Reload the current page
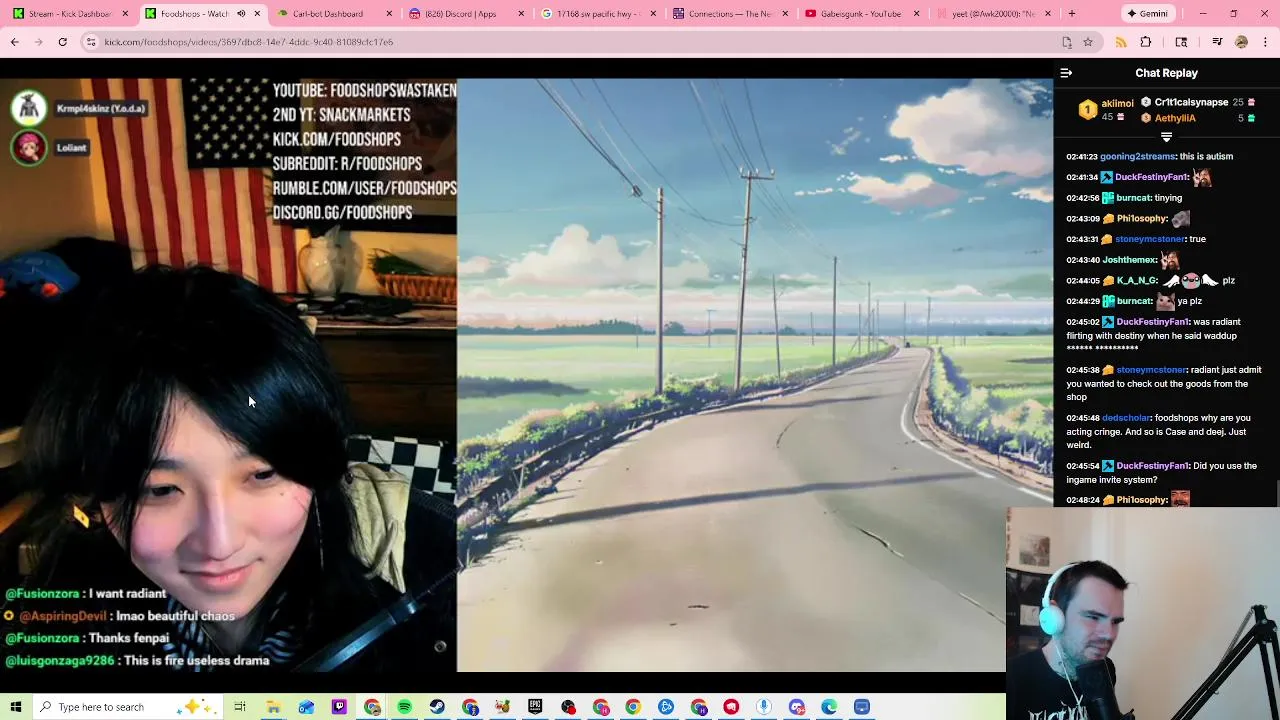 point(62,42)
